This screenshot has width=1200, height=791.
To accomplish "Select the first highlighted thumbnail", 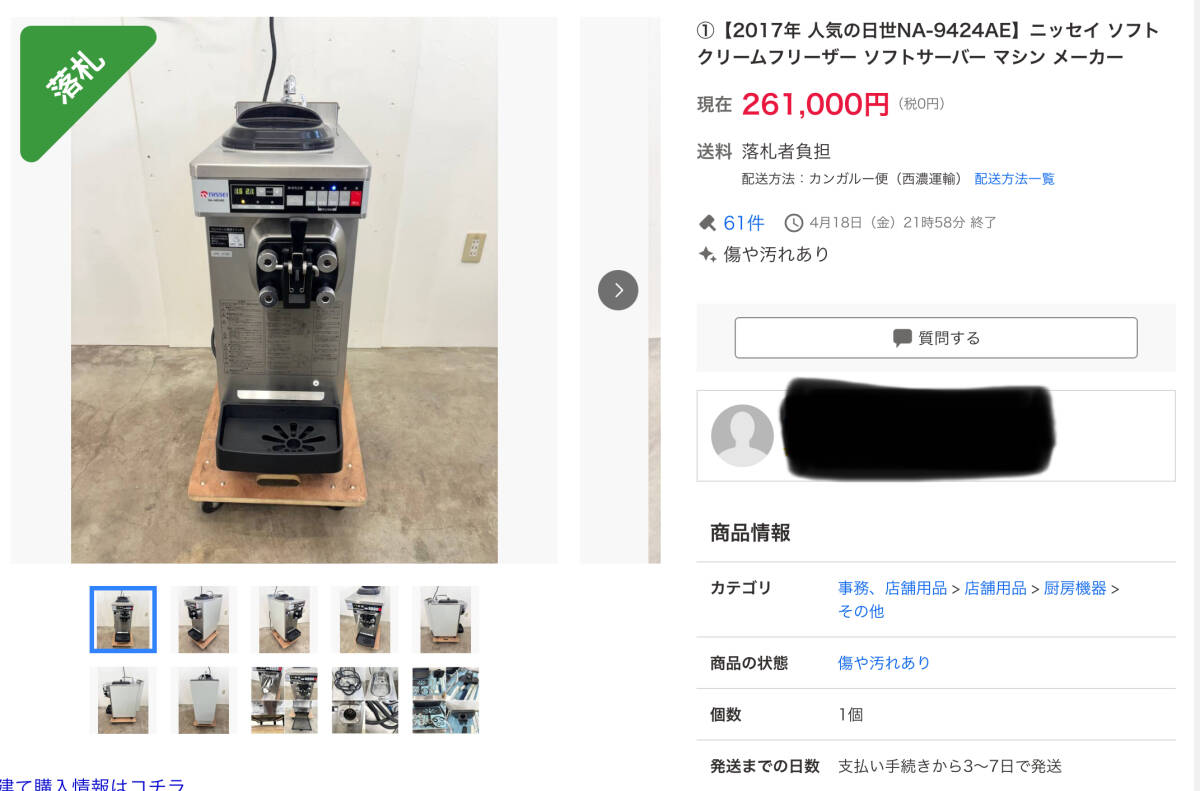I will click(123, 620).
